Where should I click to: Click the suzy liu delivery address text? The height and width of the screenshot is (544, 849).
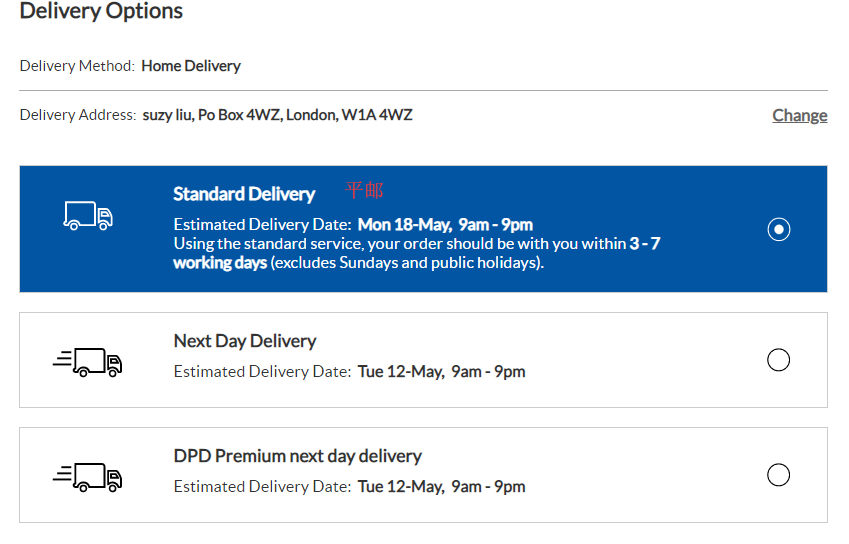tap(277, 115)
